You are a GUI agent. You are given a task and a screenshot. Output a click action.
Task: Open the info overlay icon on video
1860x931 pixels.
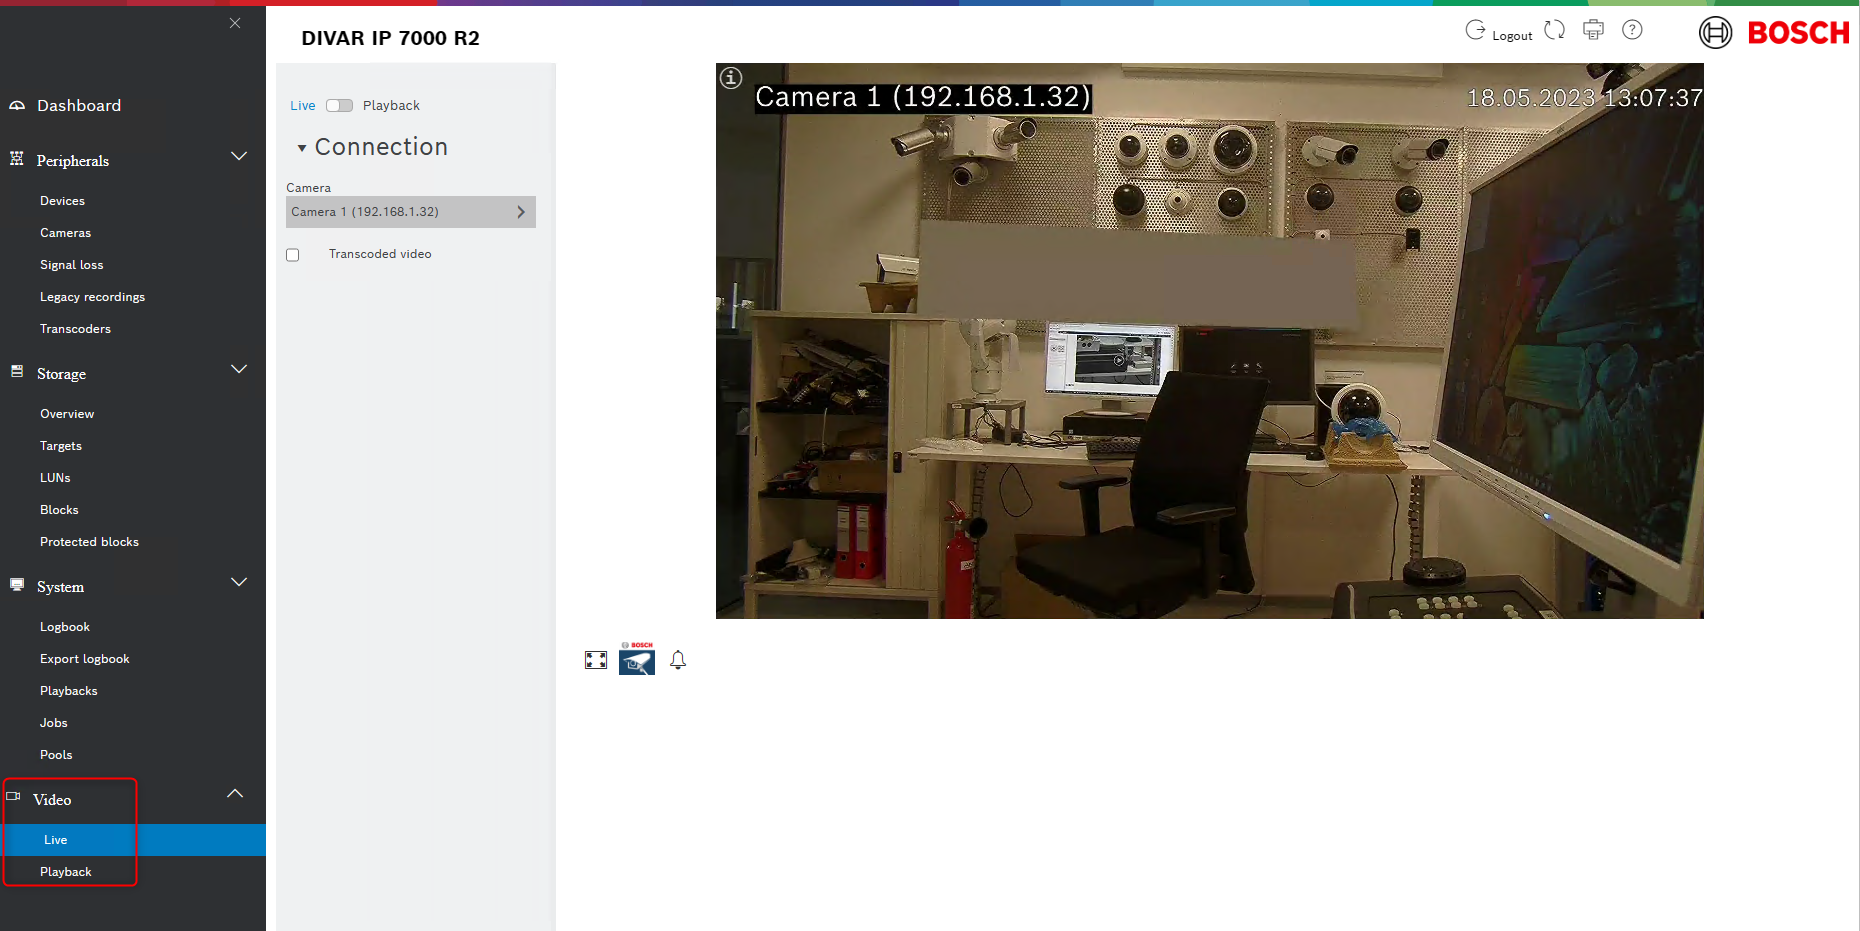(x=731, y=78)
